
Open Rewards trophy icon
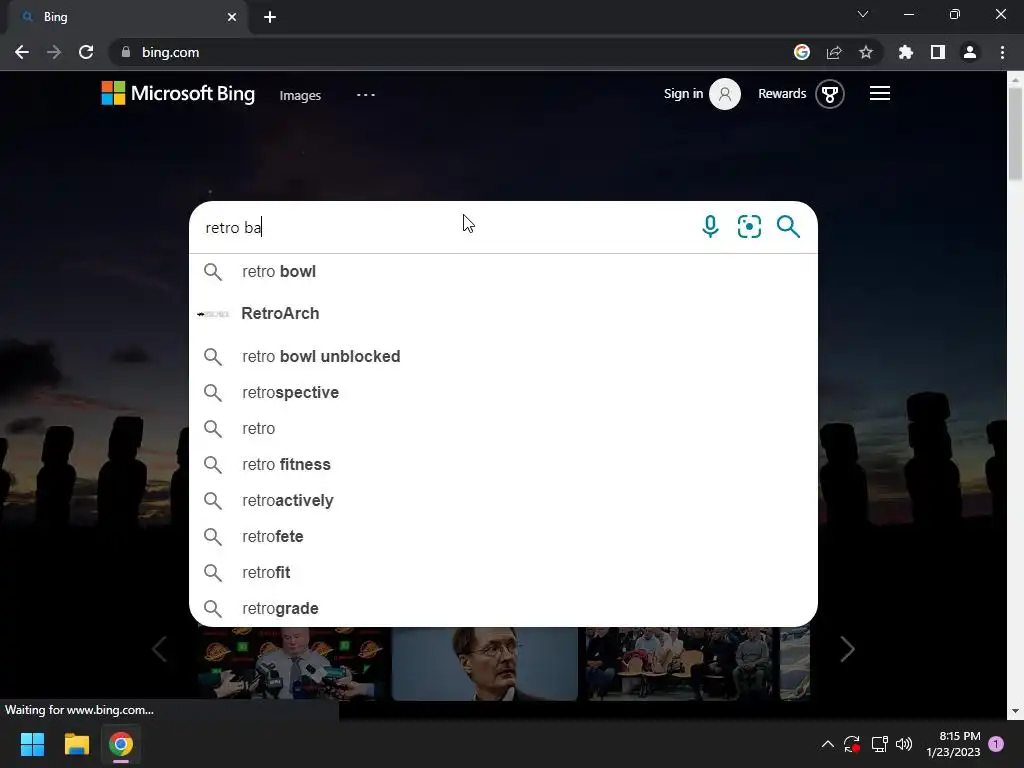pyautogui.click(x=829, y=94)
